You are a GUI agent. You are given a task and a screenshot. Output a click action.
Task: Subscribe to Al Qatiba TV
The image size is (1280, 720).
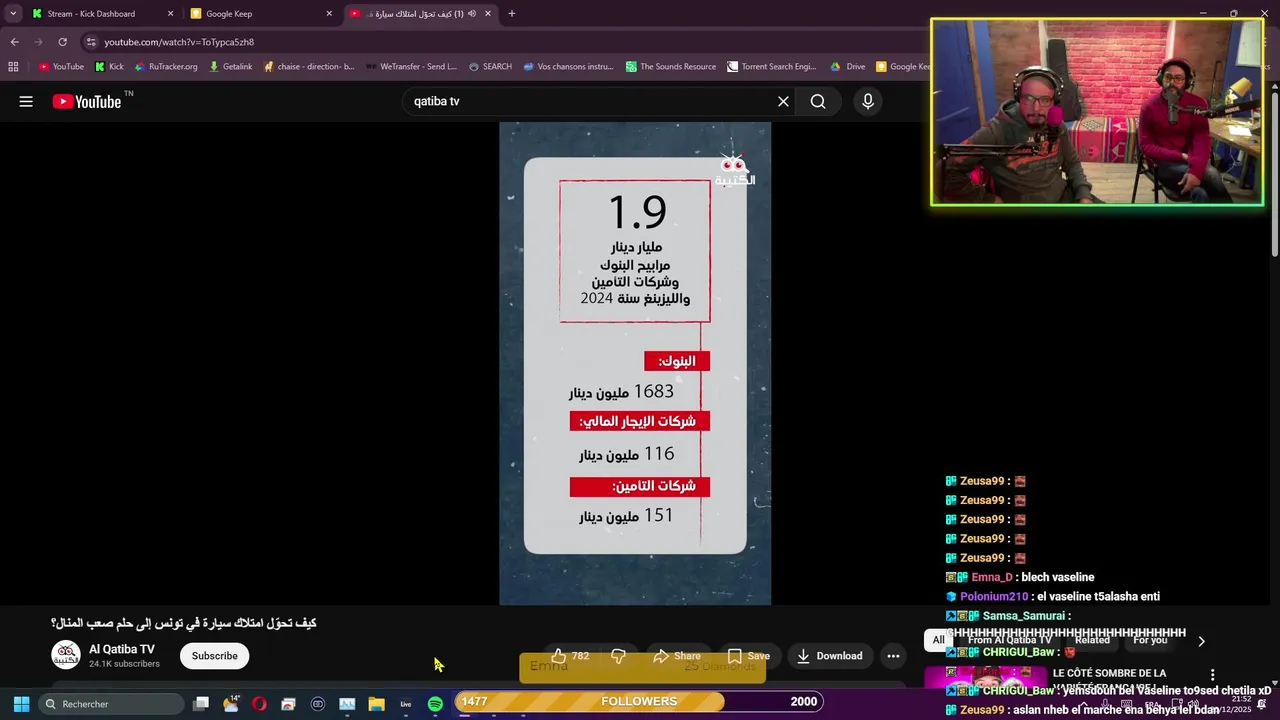[x=215, y=656]
